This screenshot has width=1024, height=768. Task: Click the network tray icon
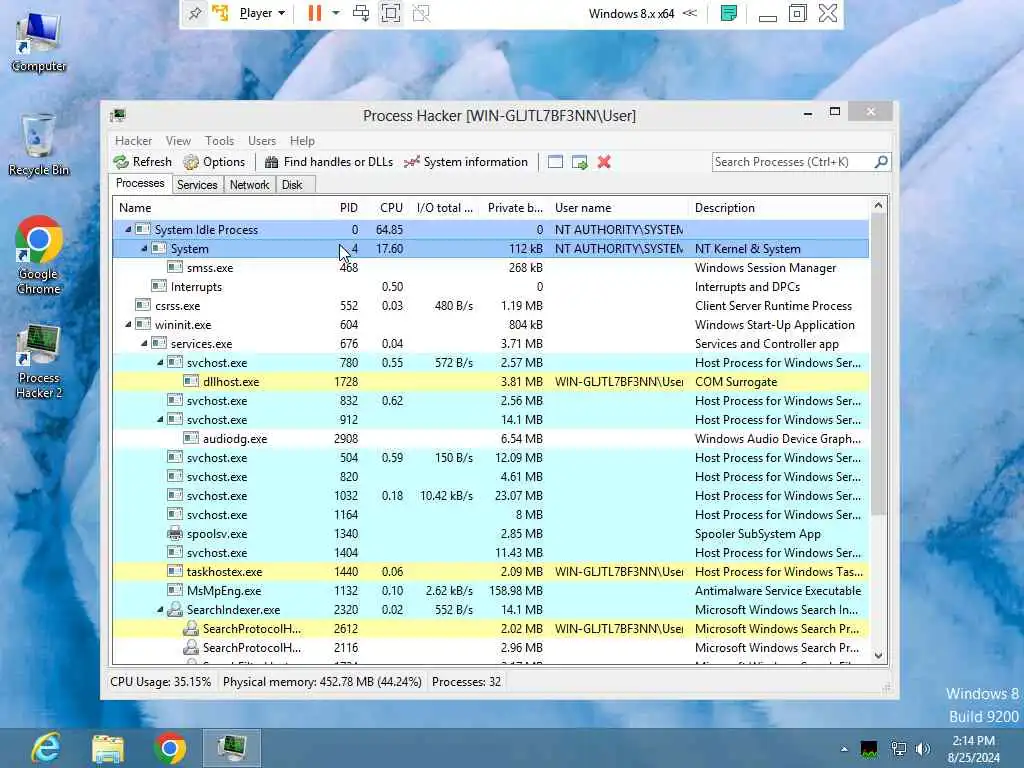point(899,749)
